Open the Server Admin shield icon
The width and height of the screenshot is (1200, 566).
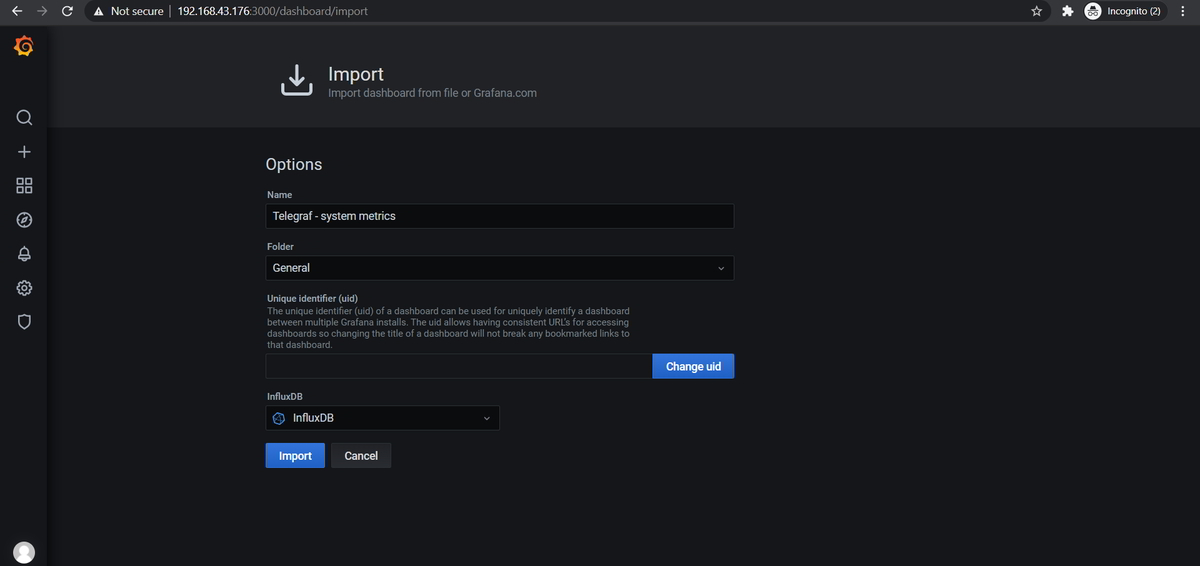pyautogui.click(x=24, y=322)
